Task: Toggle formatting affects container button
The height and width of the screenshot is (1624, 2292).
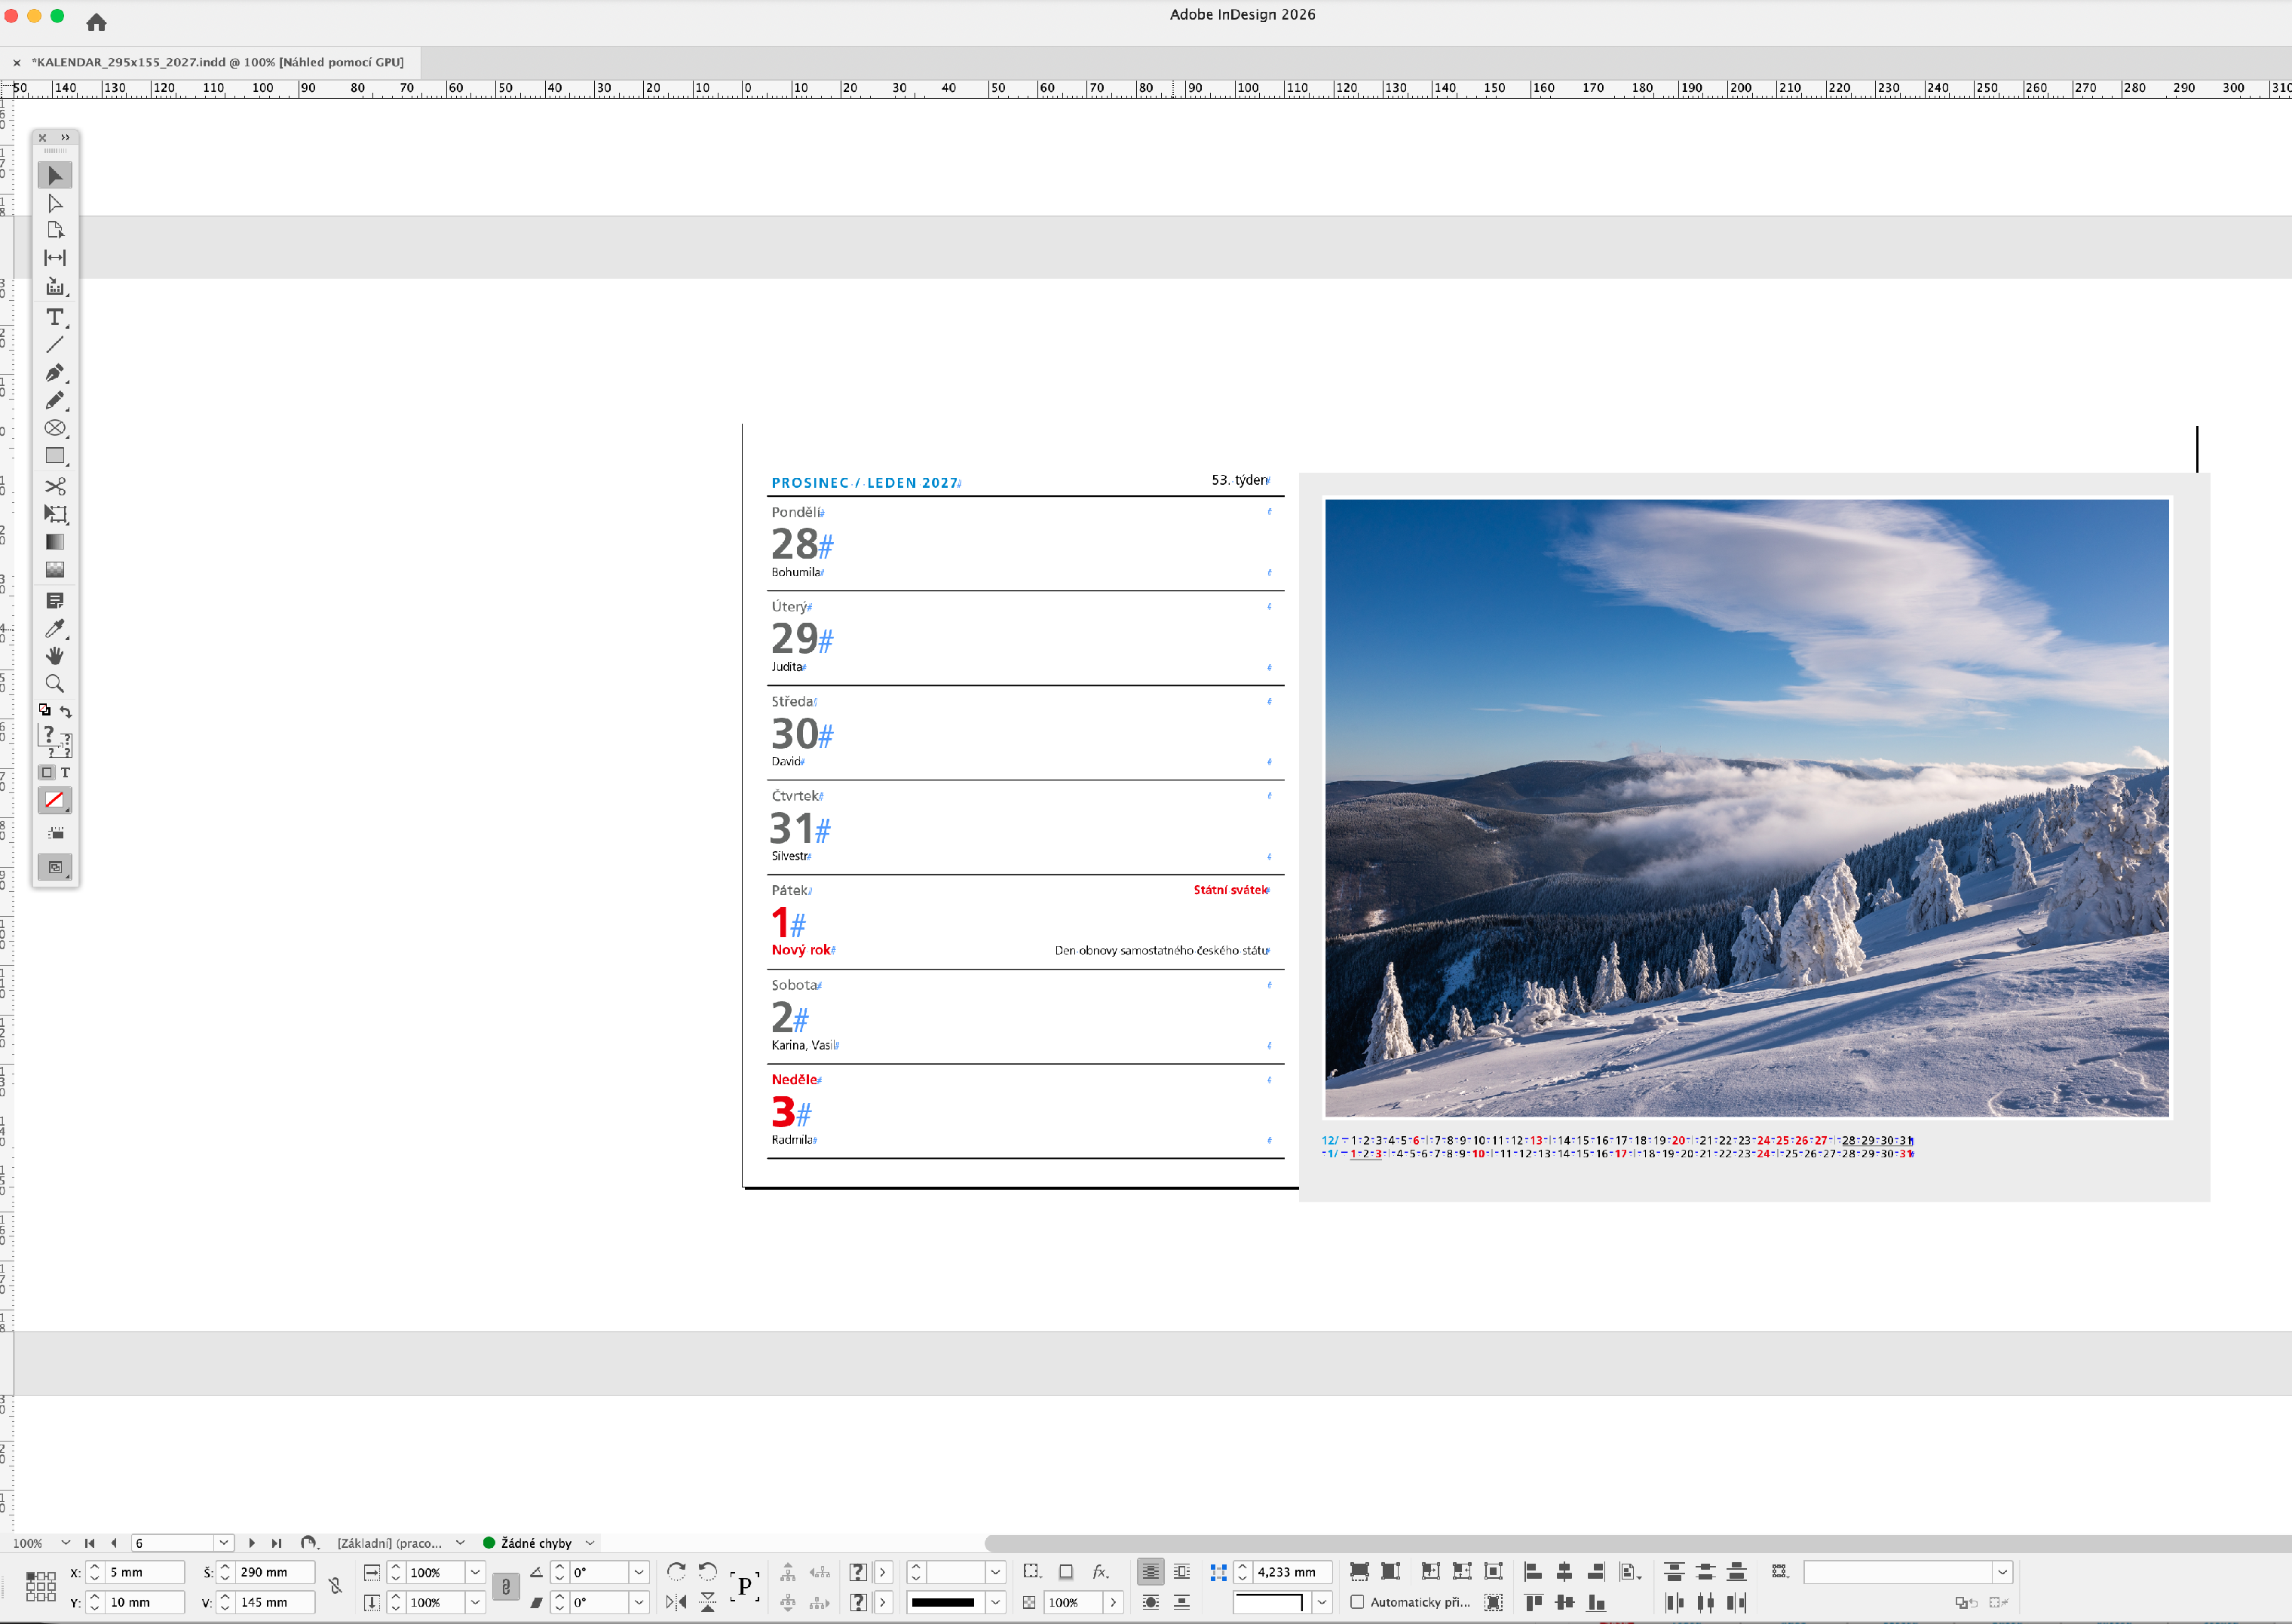Action: (47, 773)
